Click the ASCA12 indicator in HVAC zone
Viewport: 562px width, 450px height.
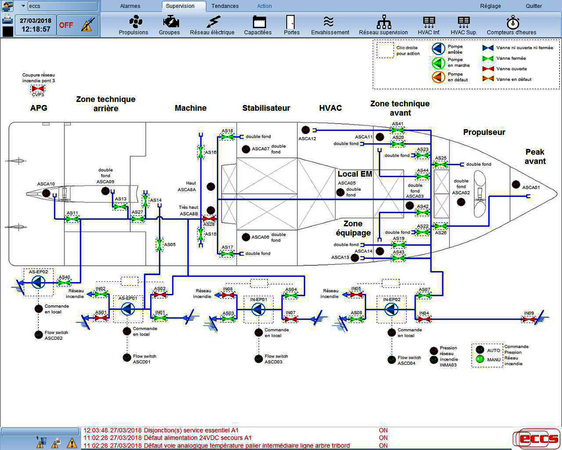[x=306, y=130]
